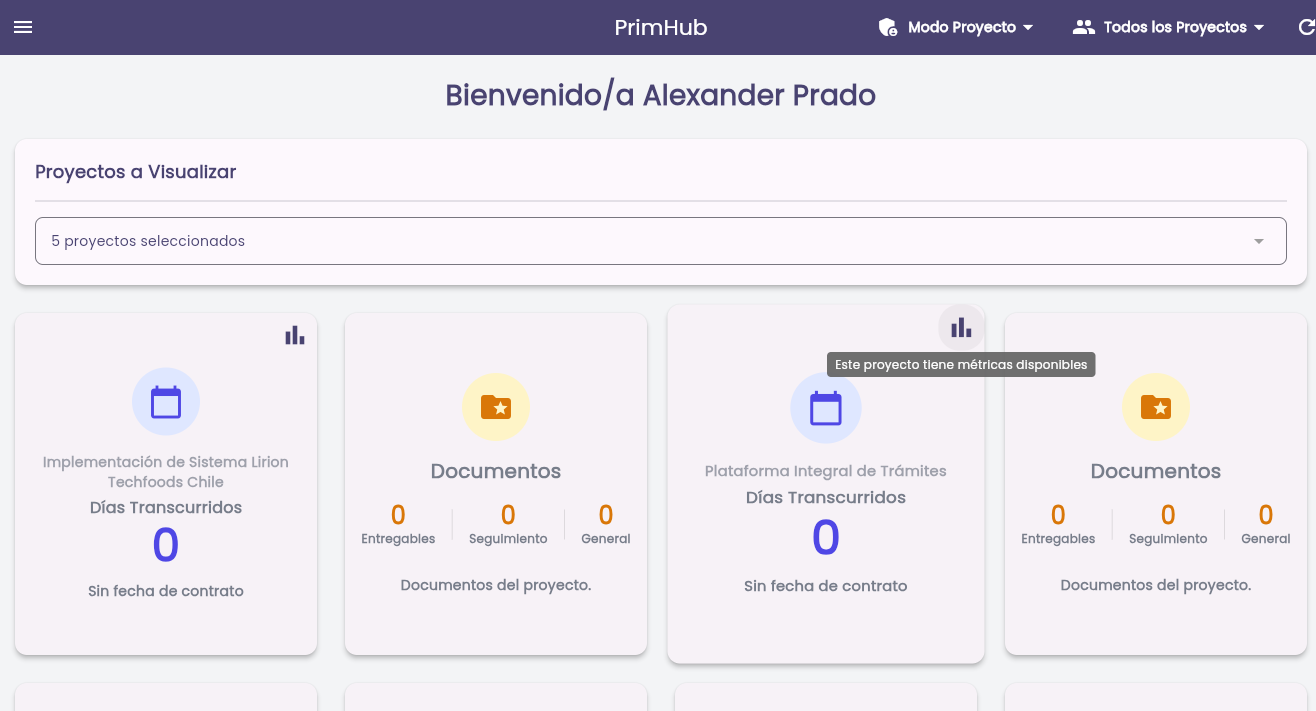The width and height of the screenshot is (1316, 711).
Task: Open the 5 proyectos seleccionados selector
Action: tap(661, 241)
